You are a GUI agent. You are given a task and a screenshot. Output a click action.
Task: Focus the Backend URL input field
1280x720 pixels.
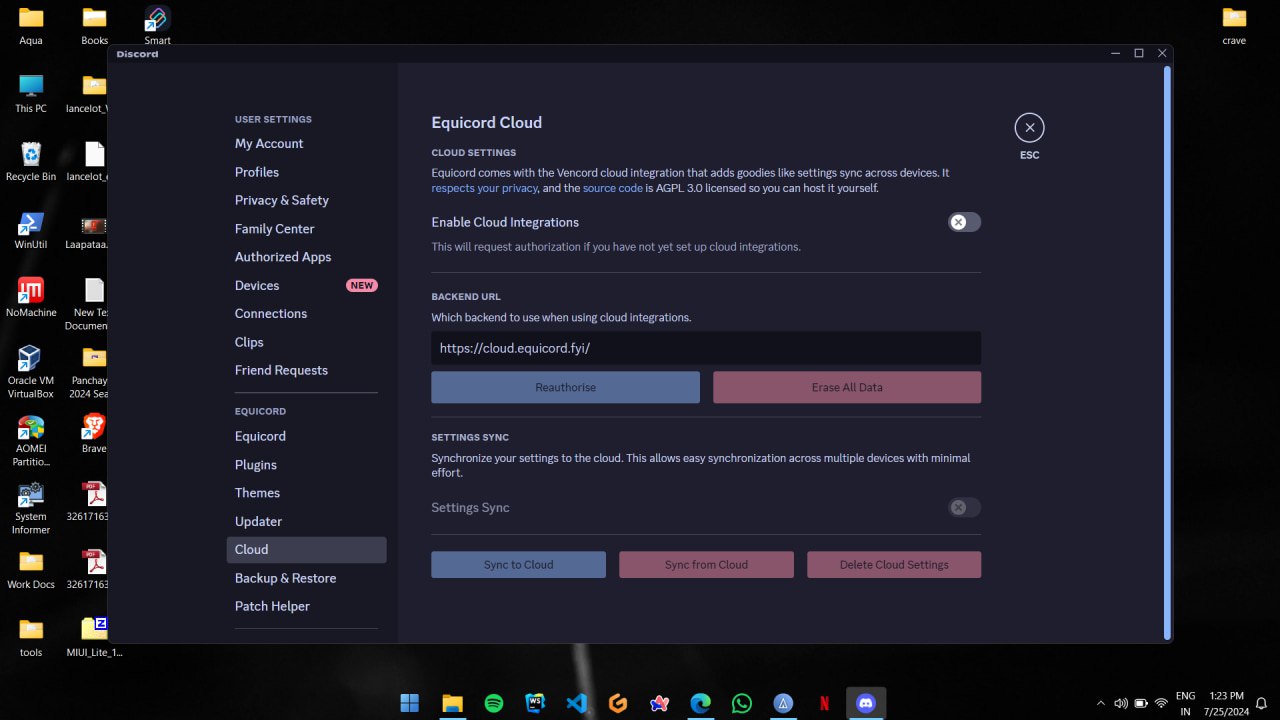point(706,348)
